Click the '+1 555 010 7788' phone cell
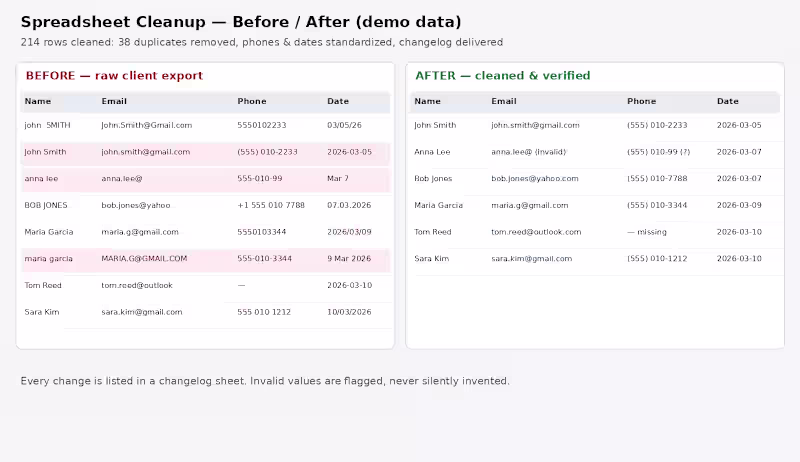Image resolution: width=800 pixels, height=462 pixels. [271, 205]
